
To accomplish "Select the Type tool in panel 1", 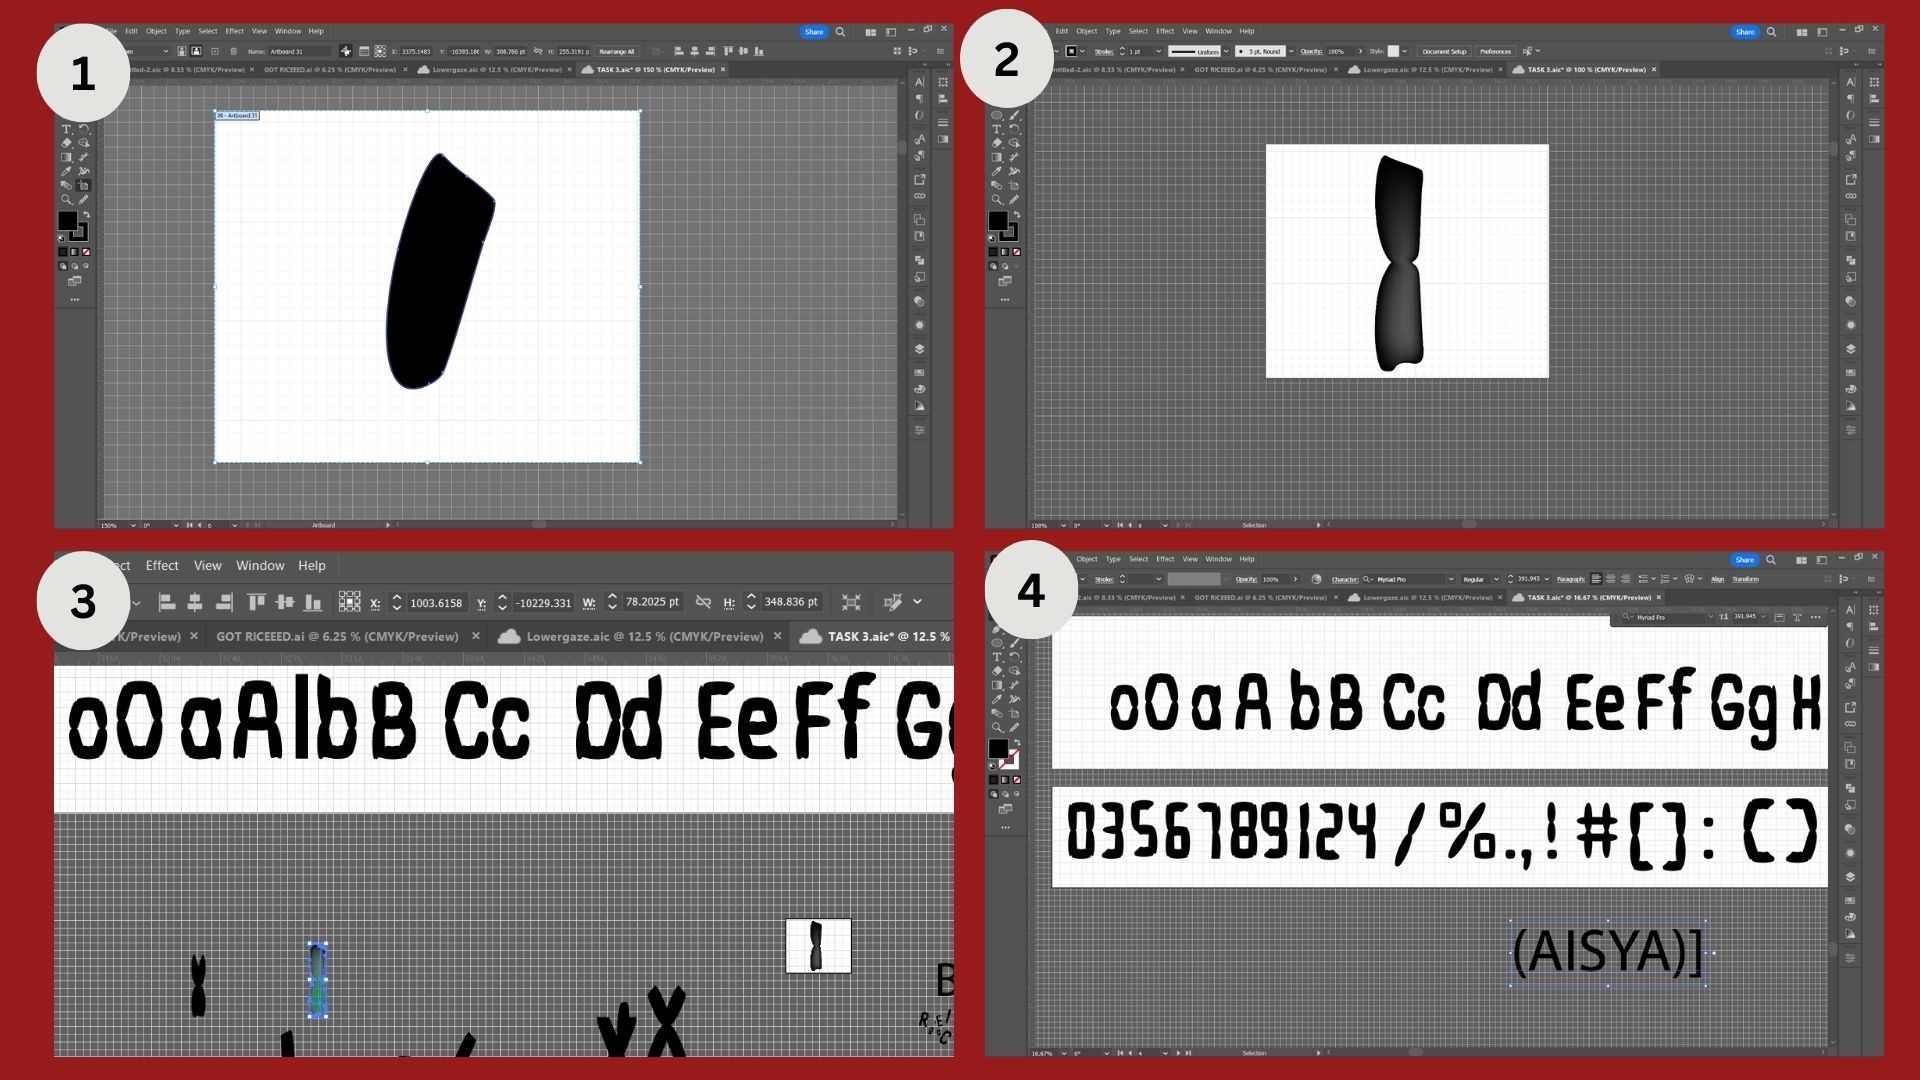I will pos(66,129).
